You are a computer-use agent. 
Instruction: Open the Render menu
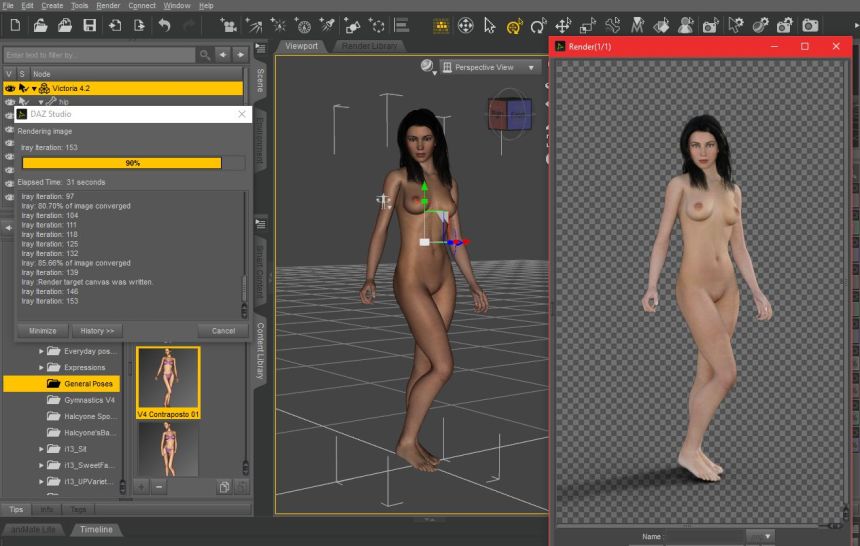108,6
